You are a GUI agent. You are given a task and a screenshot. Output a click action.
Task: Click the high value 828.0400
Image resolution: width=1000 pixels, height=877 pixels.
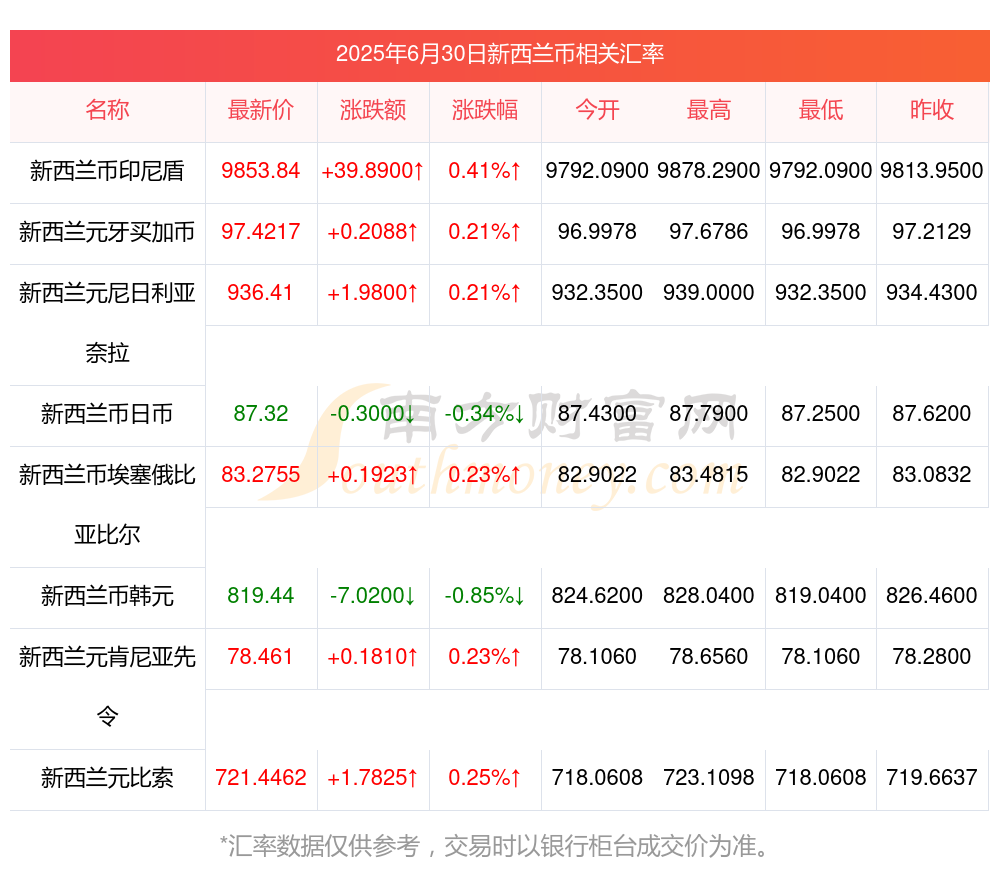tap(709, 596)
